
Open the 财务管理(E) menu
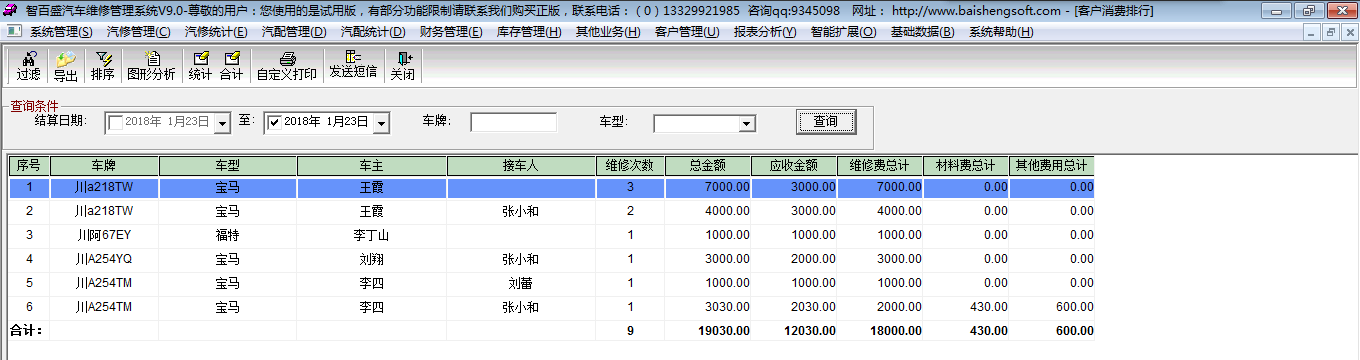coord(451,31)
